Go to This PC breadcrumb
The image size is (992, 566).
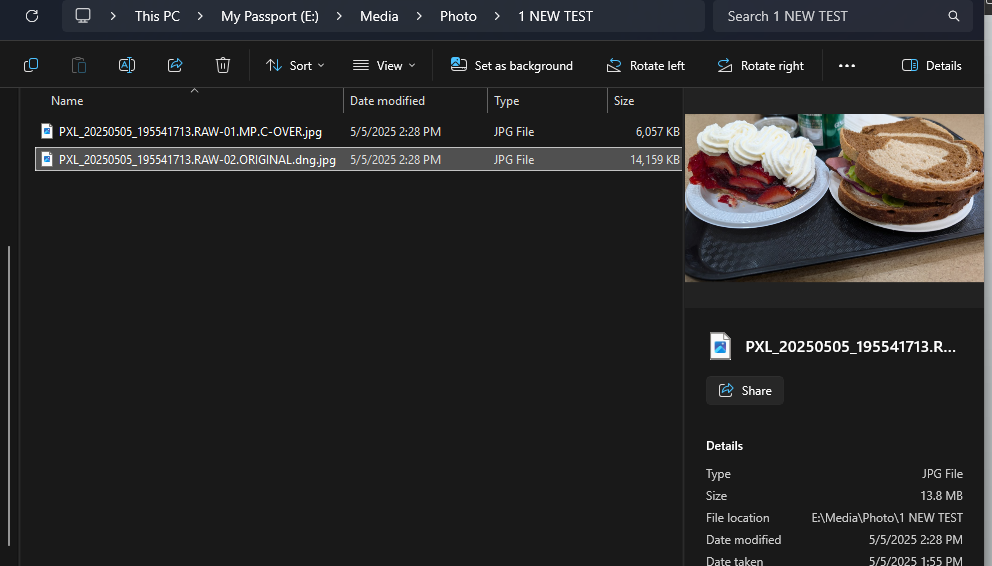[x=157, y=16]
